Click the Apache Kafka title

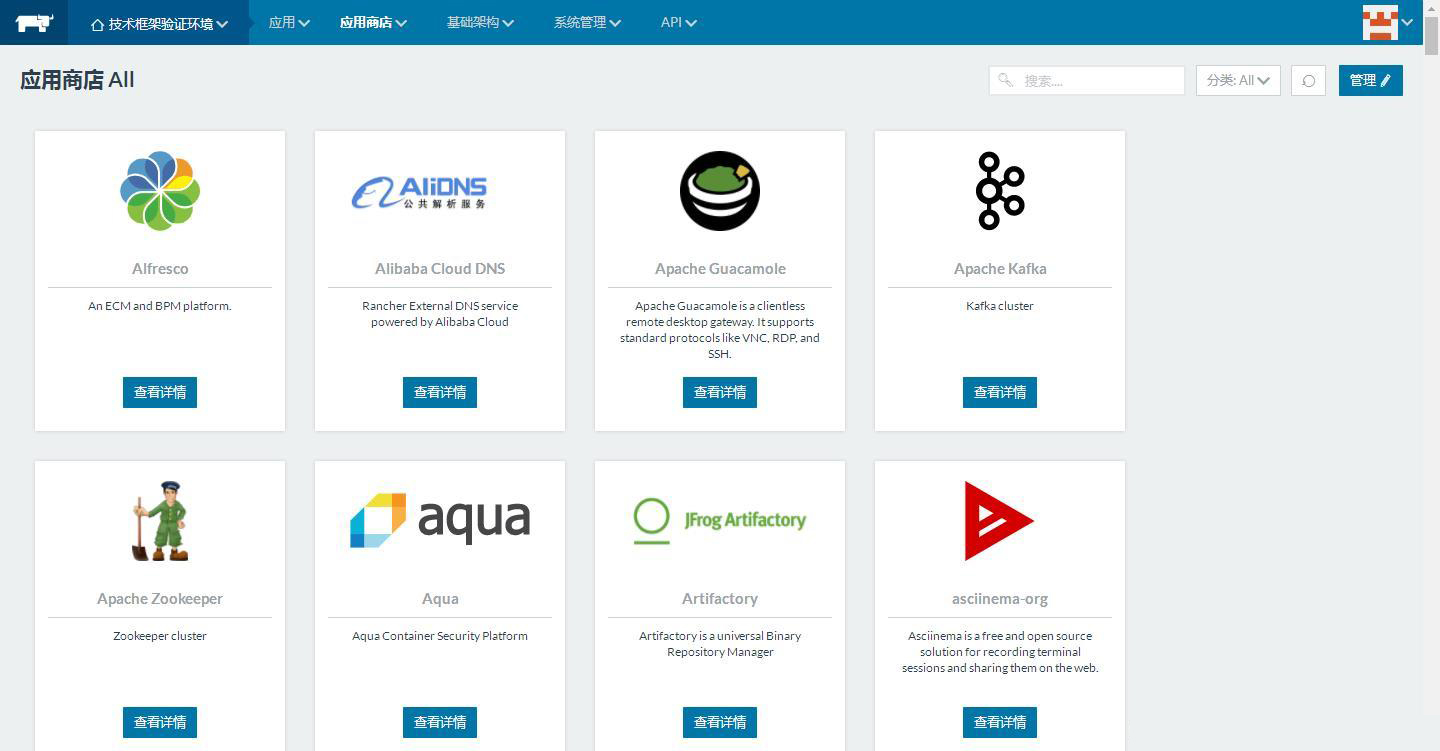click(1000, 268)
